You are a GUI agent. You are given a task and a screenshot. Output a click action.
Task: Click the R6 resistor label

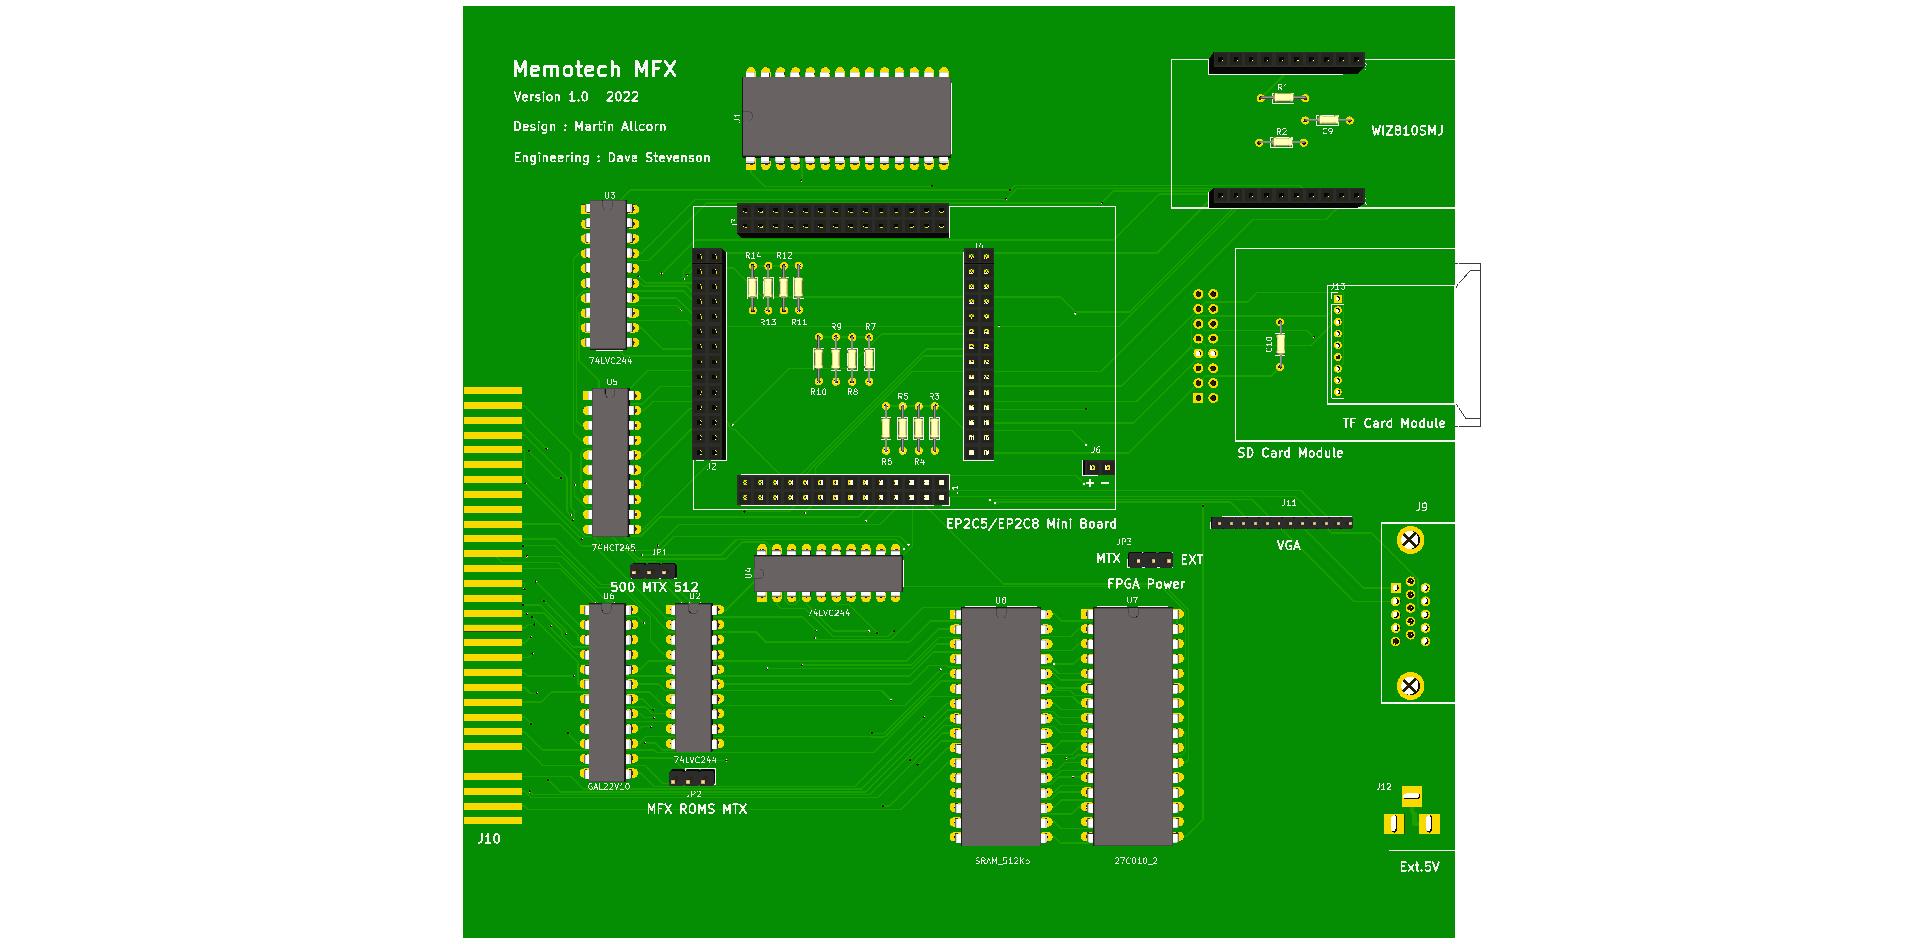pyautogui.click(x=886, y=462)
